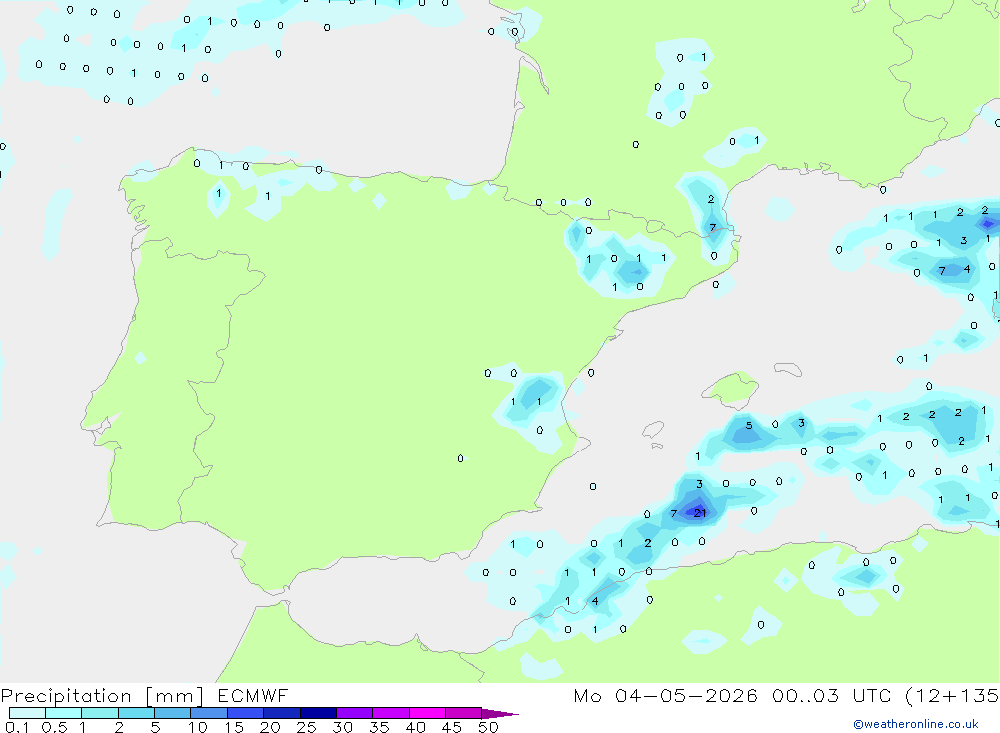Click the '5' value south of Mallorca

(749, 426)
